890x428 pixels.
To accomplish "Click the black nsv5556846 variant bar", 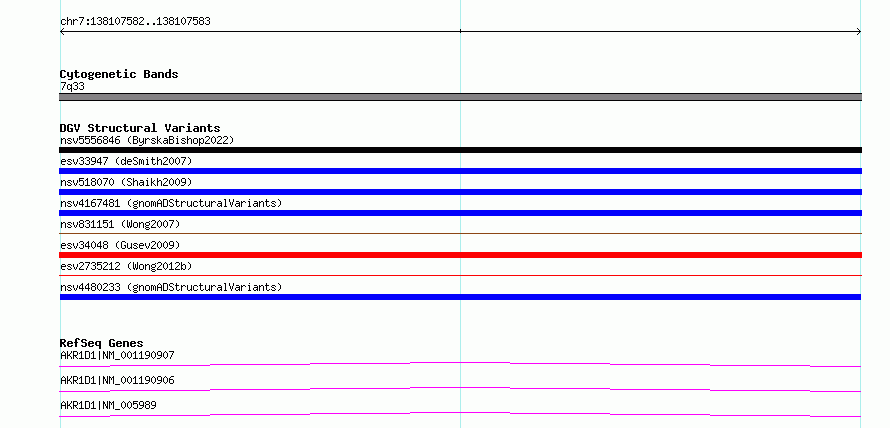I will click(460, 150).
